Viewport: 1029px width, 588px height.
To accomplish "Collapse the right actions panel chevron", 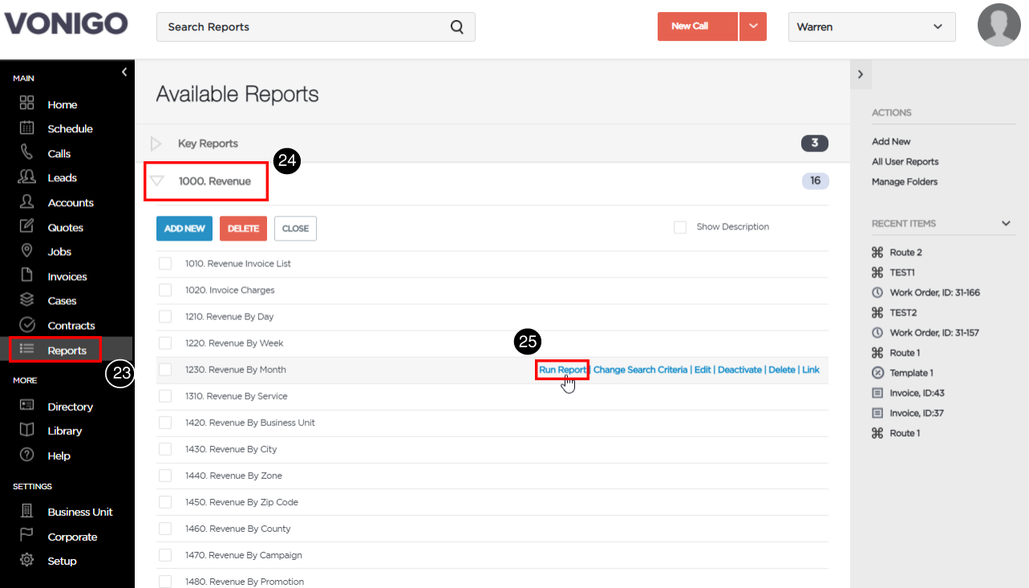I will click(860, 74).
